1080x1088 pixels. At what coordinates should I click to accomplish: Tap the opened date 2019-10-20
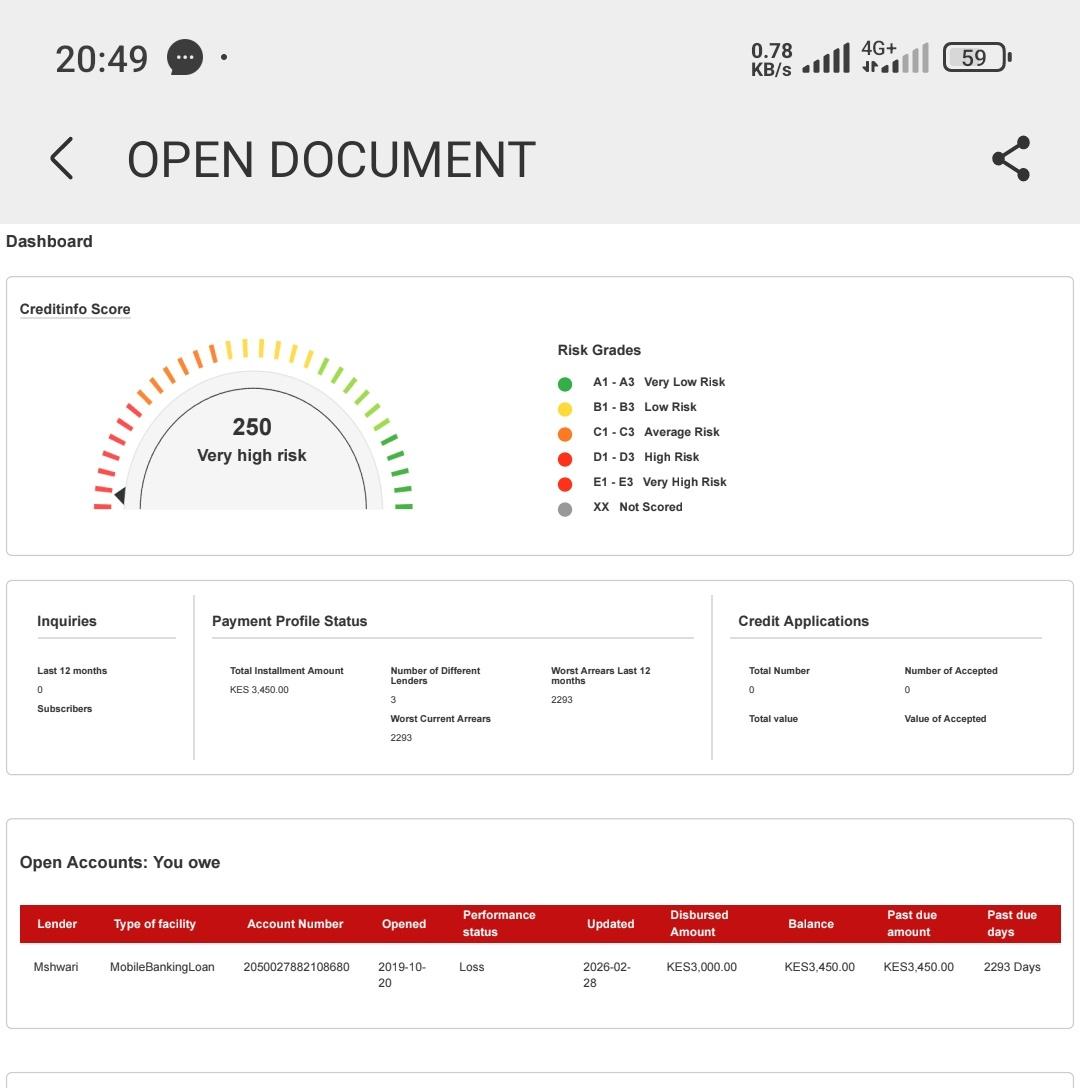click(402, 975)
